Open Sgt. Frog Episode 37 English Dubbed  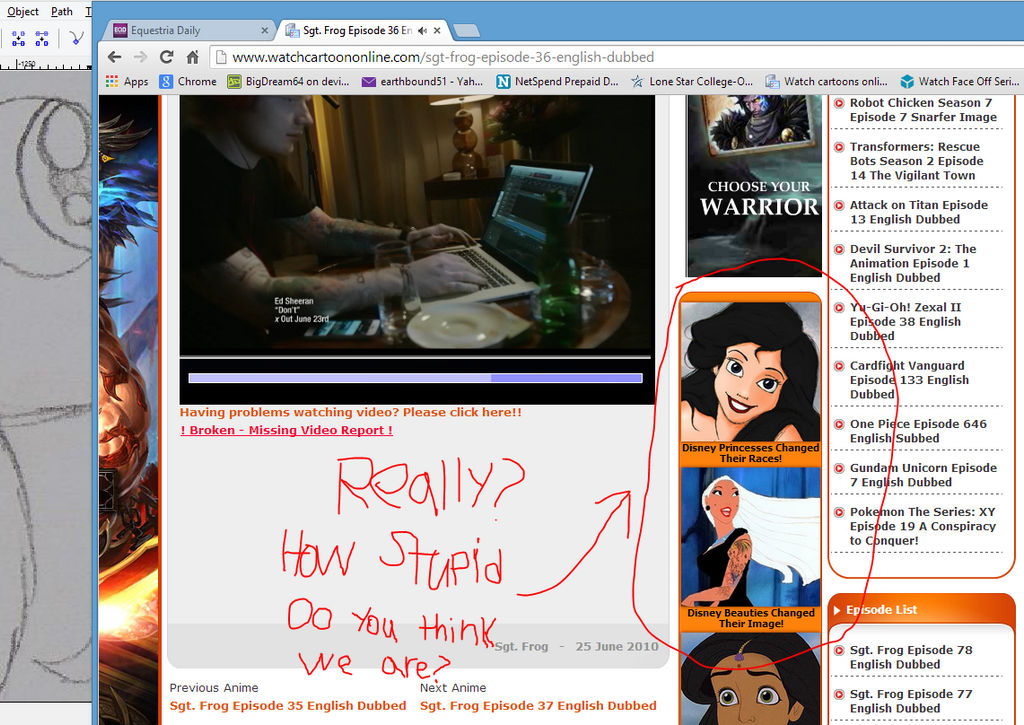538,705
